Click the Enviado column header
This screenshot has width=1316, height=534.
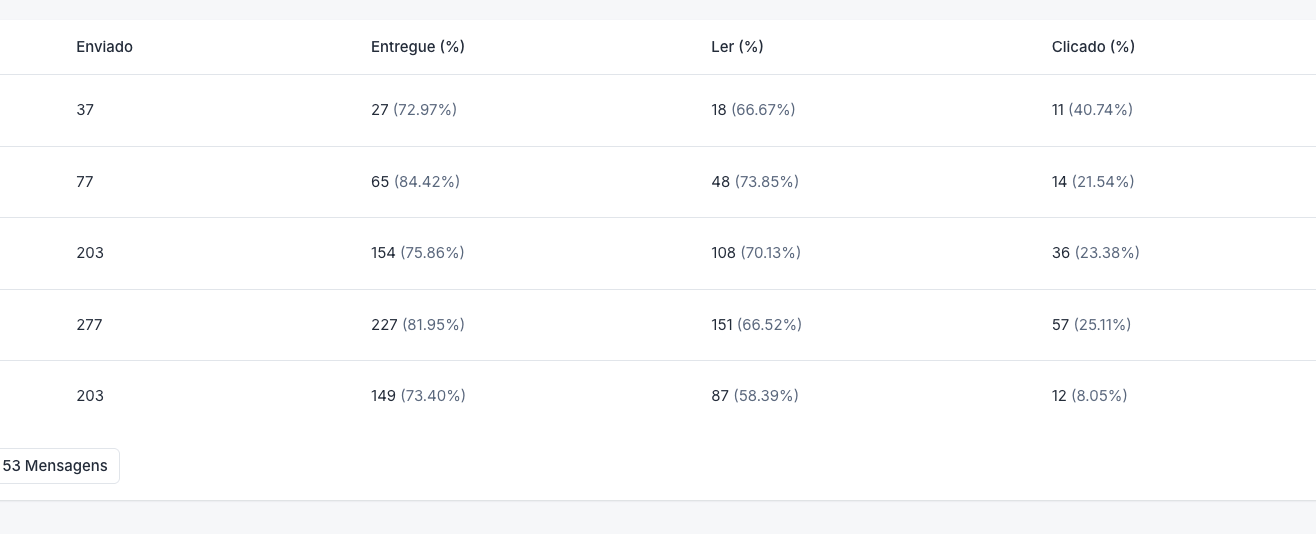click(104, 47)
